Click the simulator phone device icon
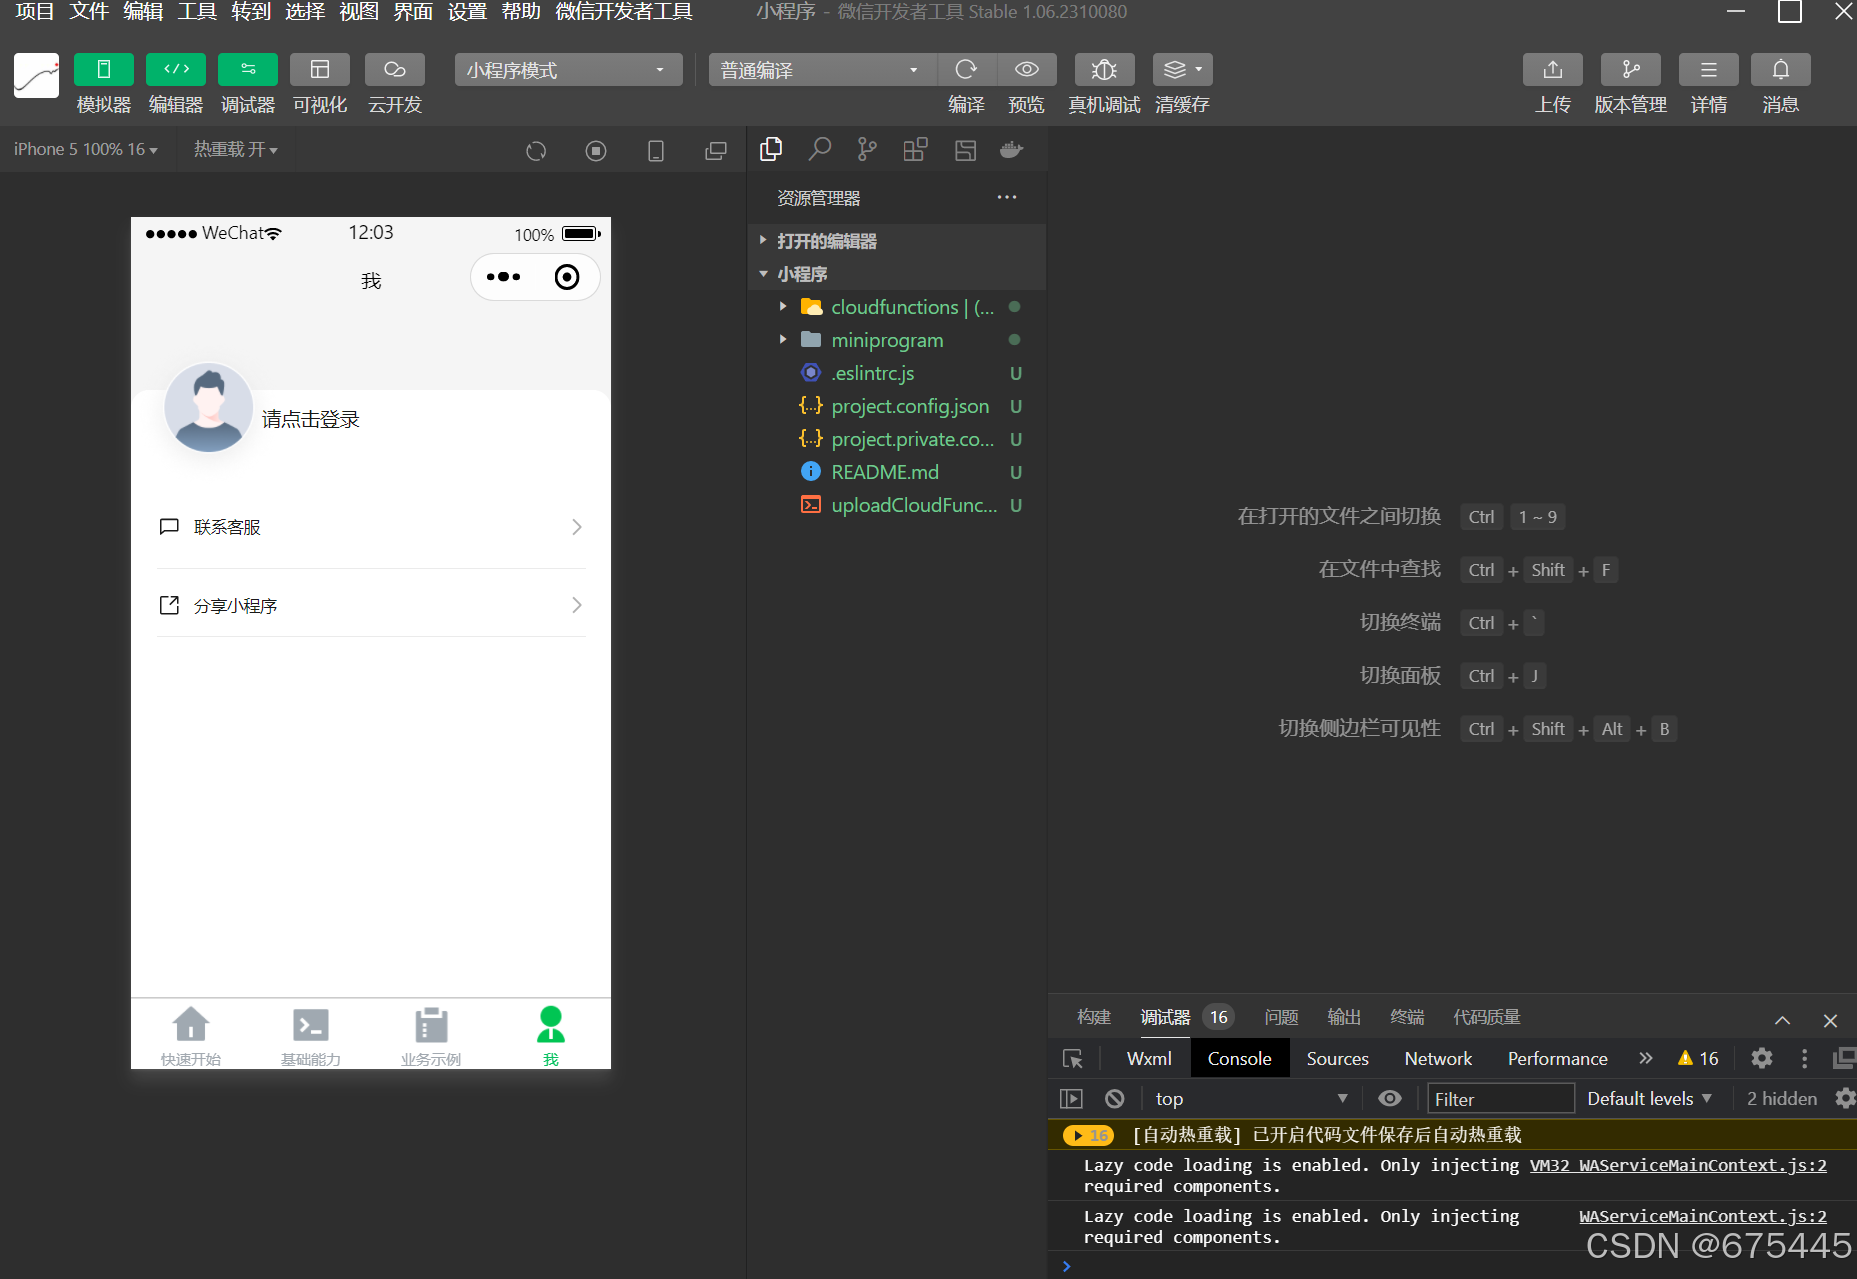The image size is (1857, 1279). (x=656, y=151)
